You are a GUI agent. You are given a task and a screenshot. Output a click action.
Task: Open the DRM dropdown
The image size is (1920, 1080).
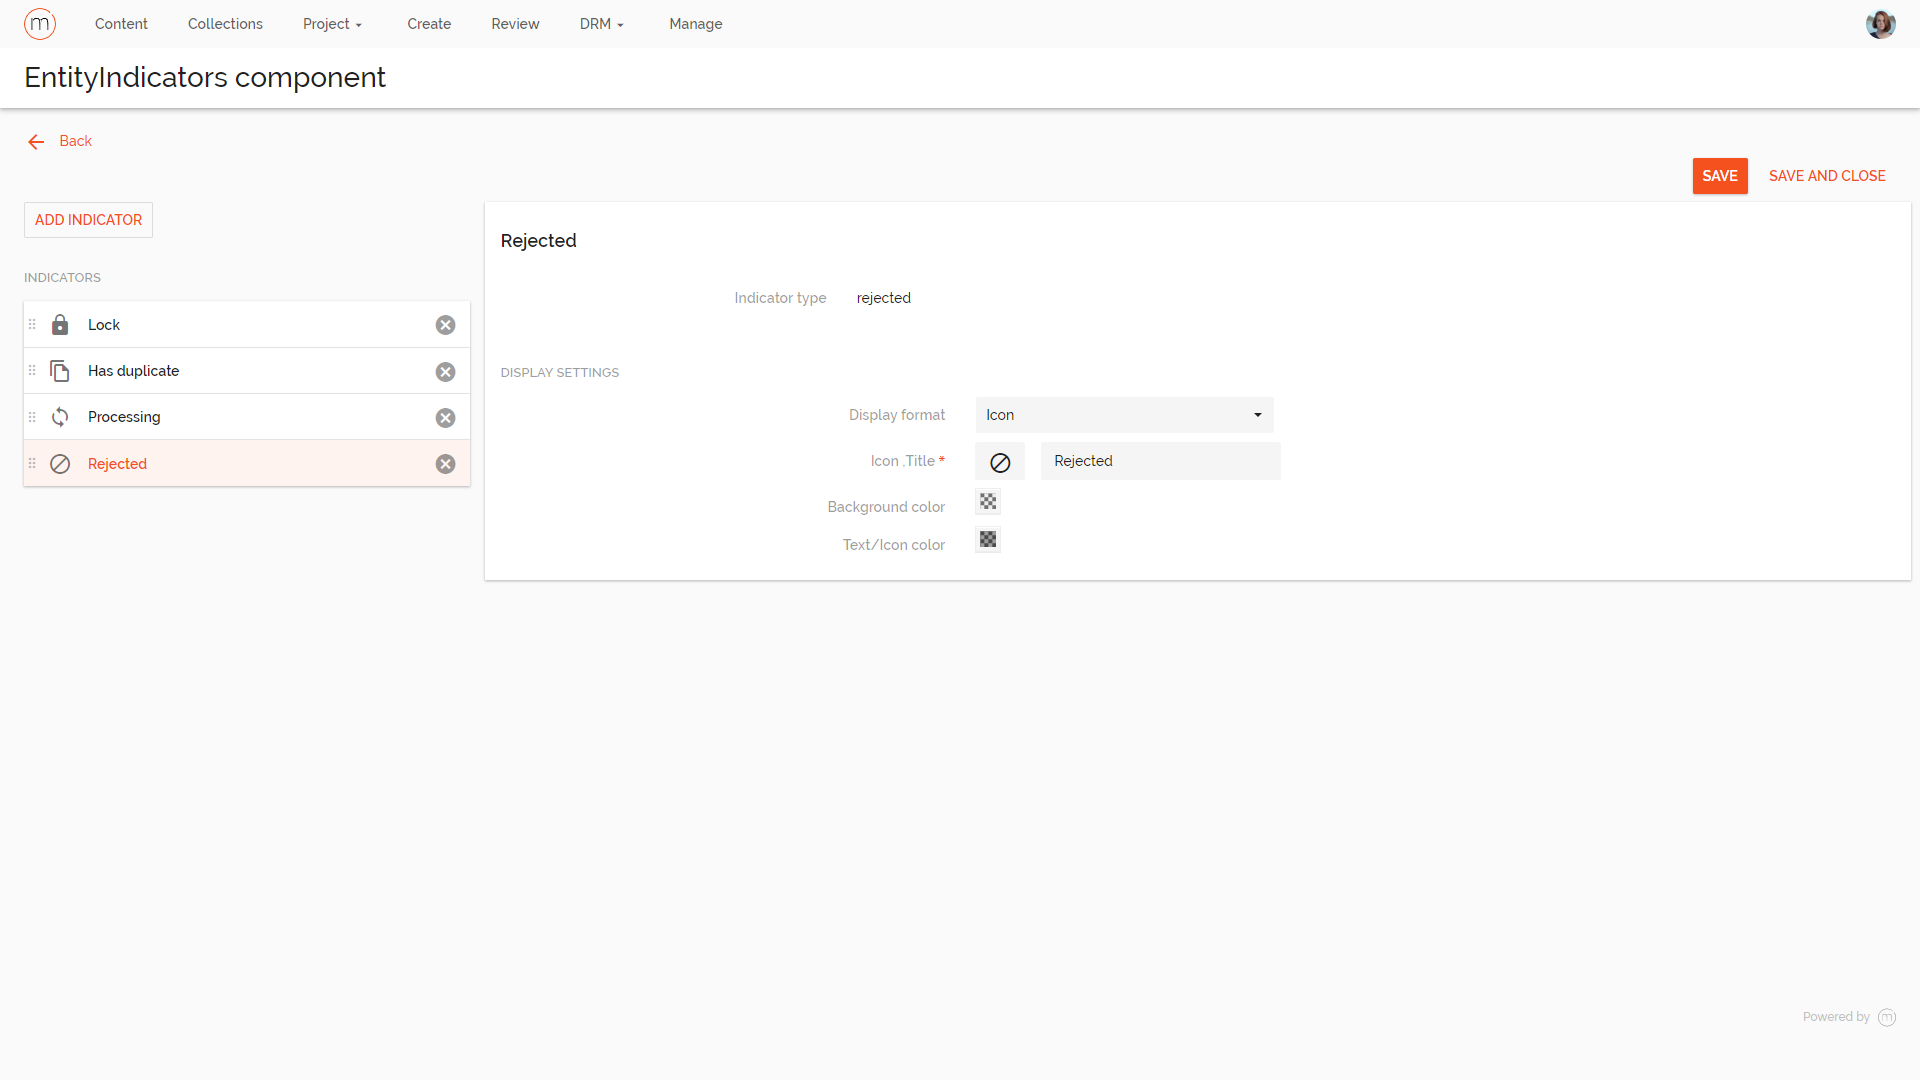coord(601,23)
